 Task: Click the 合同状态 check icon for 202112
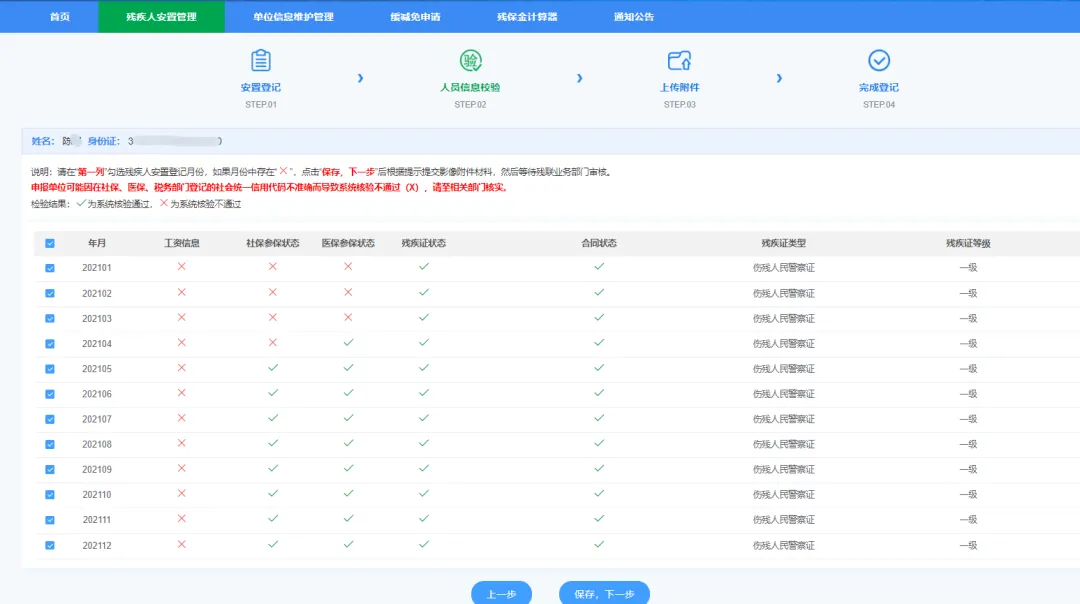(x=599, y=544)
